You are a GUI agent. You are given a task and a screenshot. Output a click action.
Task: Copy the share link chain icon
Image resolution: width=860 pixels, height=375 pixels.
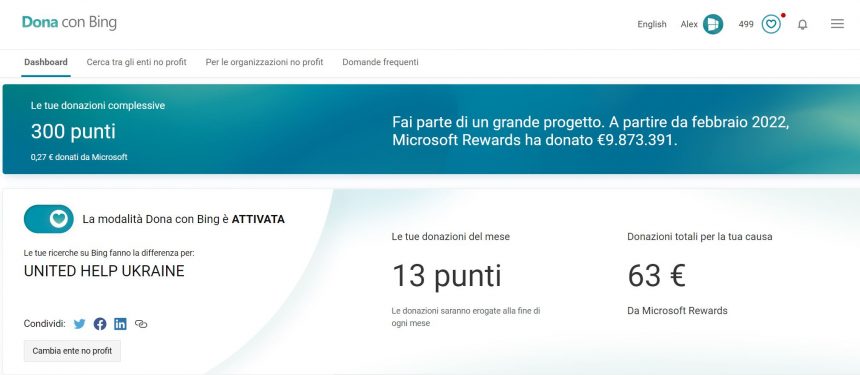pos(141,324)
